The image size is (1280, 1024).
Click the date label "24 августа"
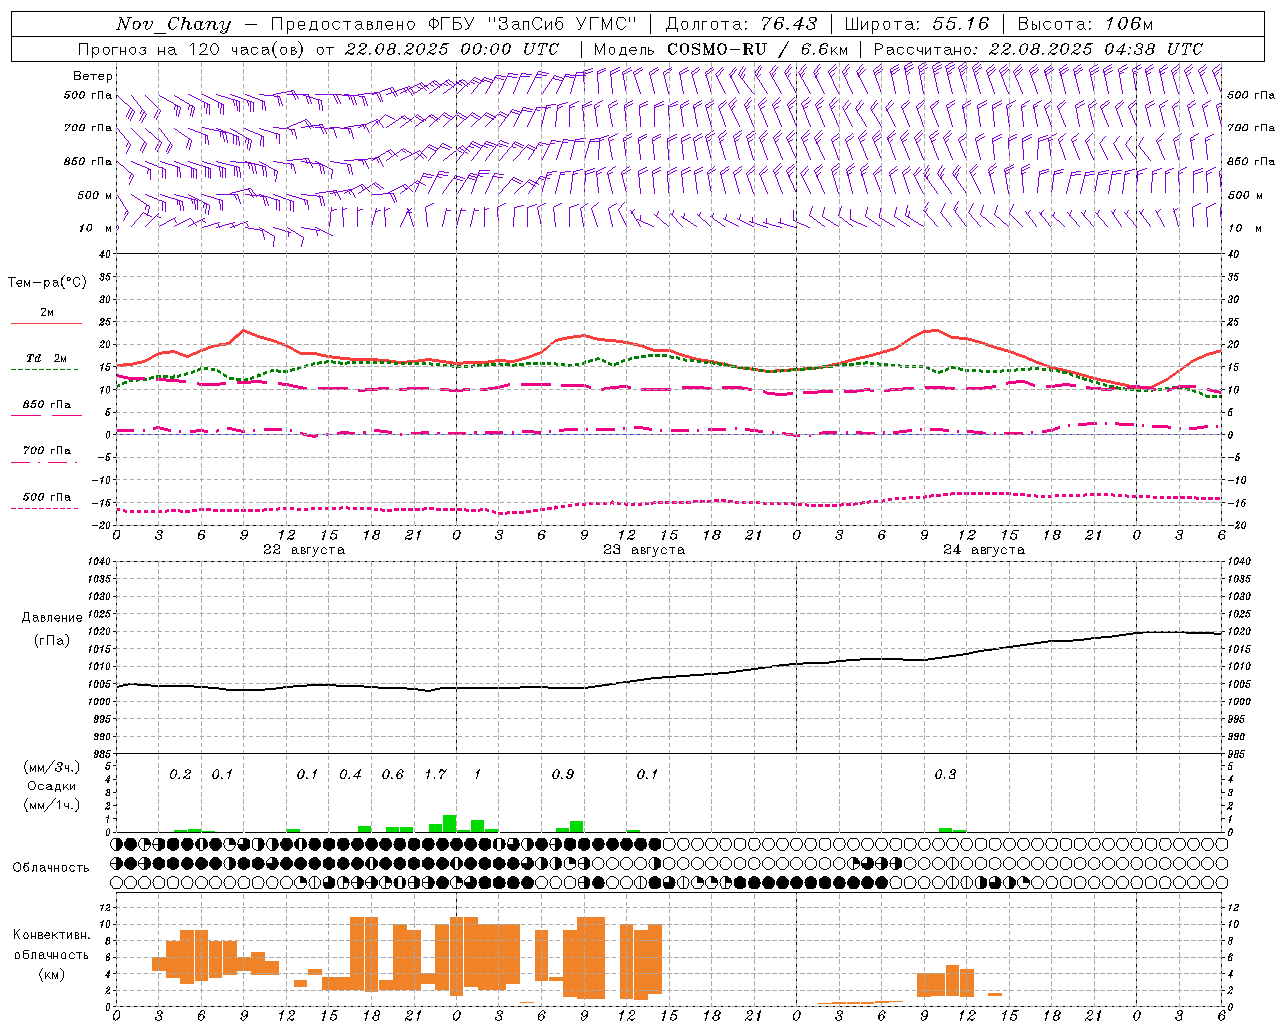pyautogui.click(x=984, y=550)
